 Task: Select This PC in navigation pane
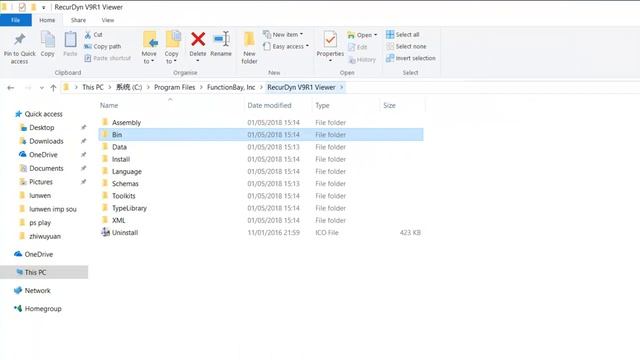44,272
